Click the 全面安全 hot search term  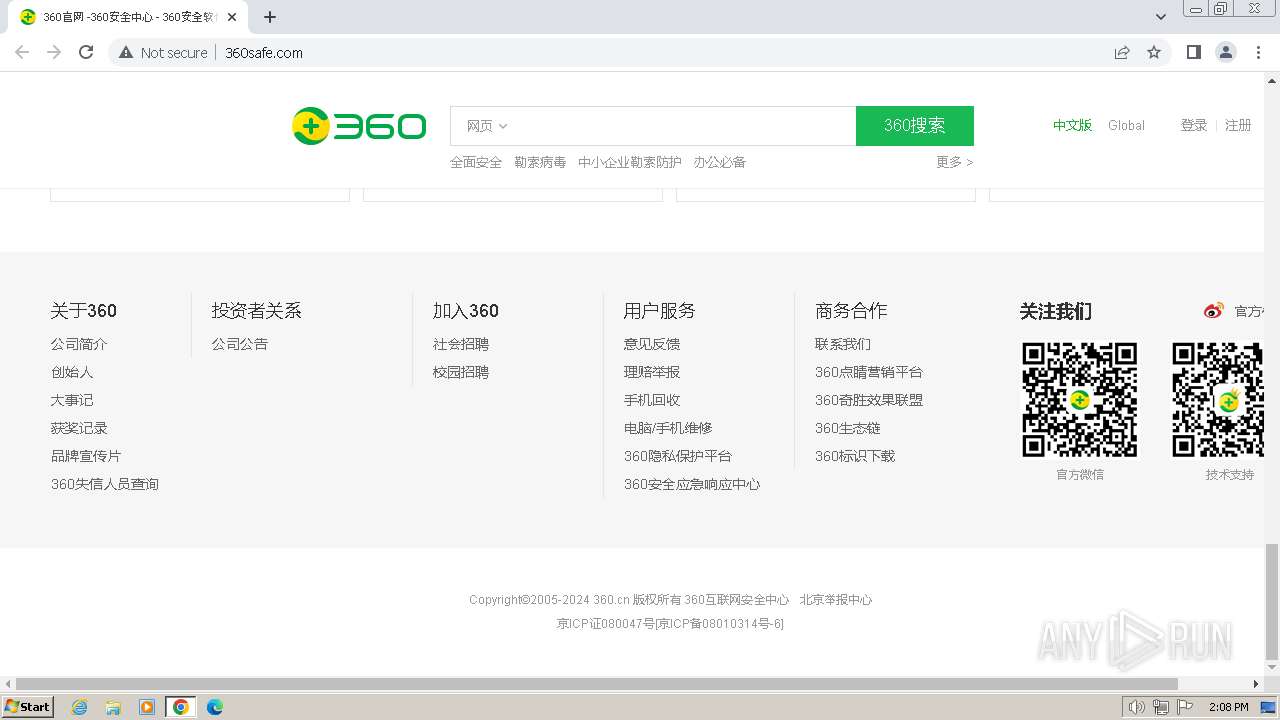476,162
